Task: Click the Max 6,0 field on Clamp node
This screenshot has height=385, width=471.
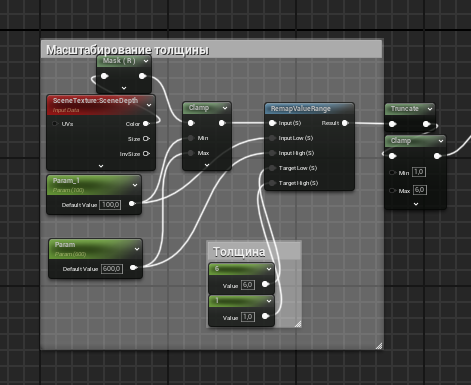Action: (419, 190)
